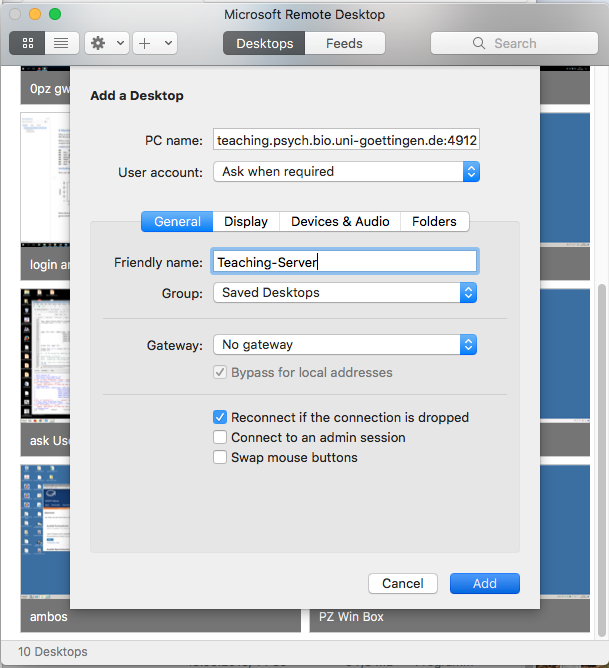
Task: Click the Add button
Action: pos(485,583)
